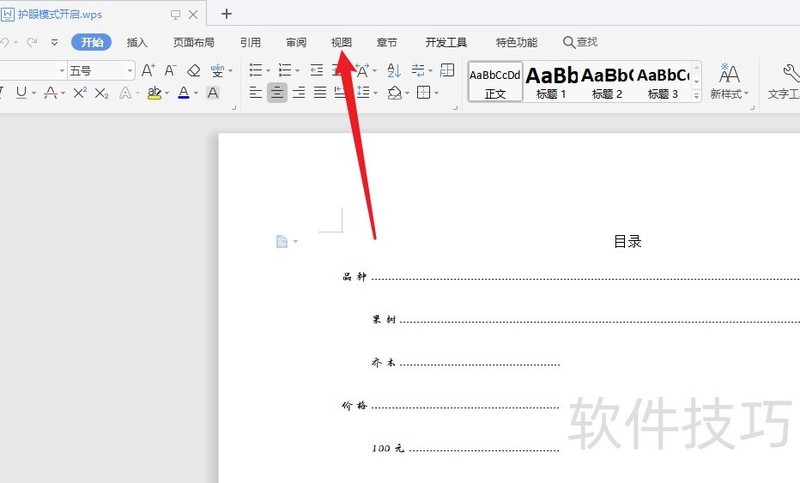The height and width of the screenshot is (483, 800).
Task: Apply the 正文 style
Action: (x=495, y=82)
